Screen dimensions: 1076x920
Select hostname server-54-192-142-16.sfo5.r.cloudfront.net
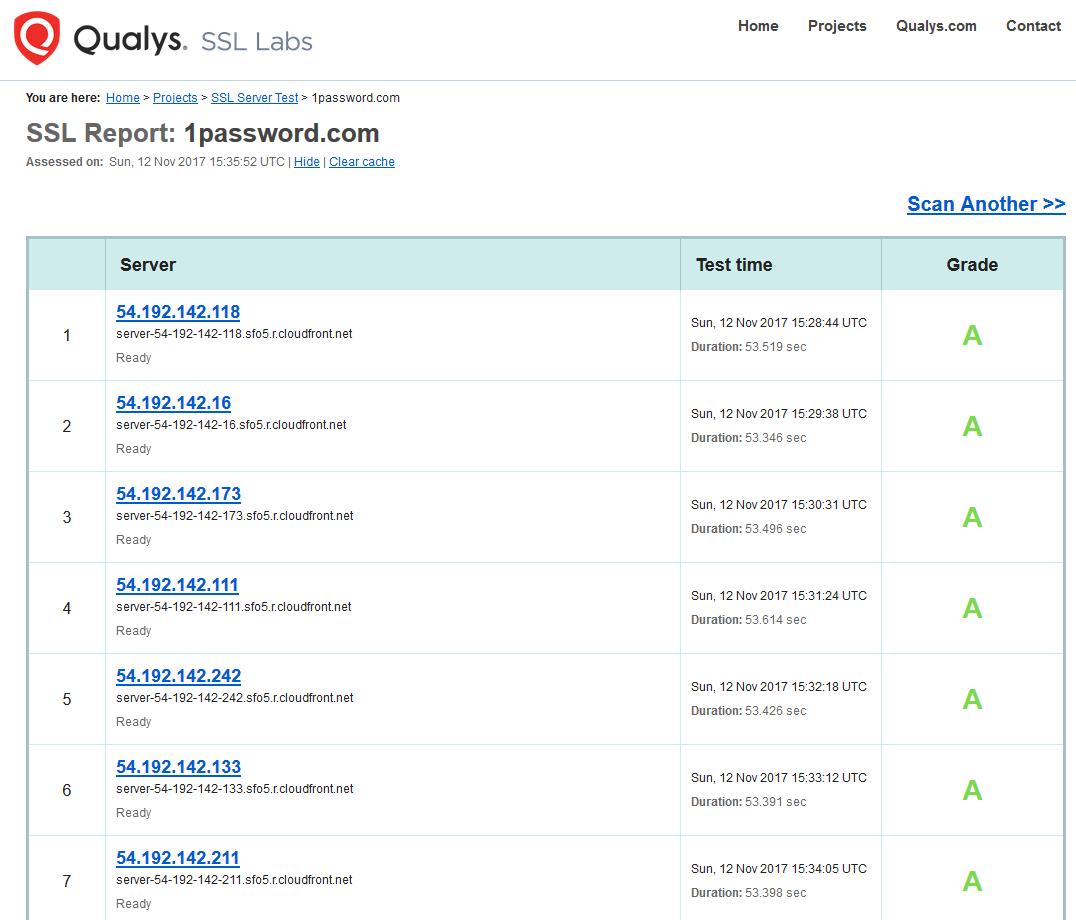click(231, 425)
